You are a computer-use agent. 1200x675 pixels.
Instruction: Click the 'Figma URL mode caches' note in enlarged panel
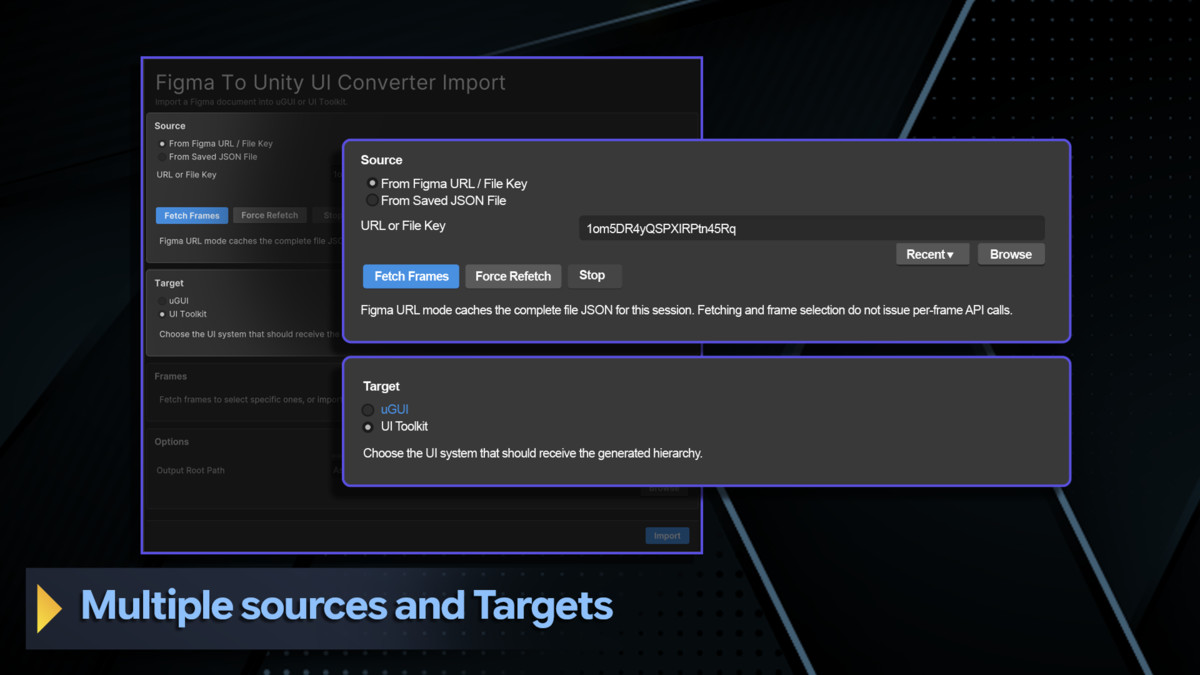click(x=686, y=310)
